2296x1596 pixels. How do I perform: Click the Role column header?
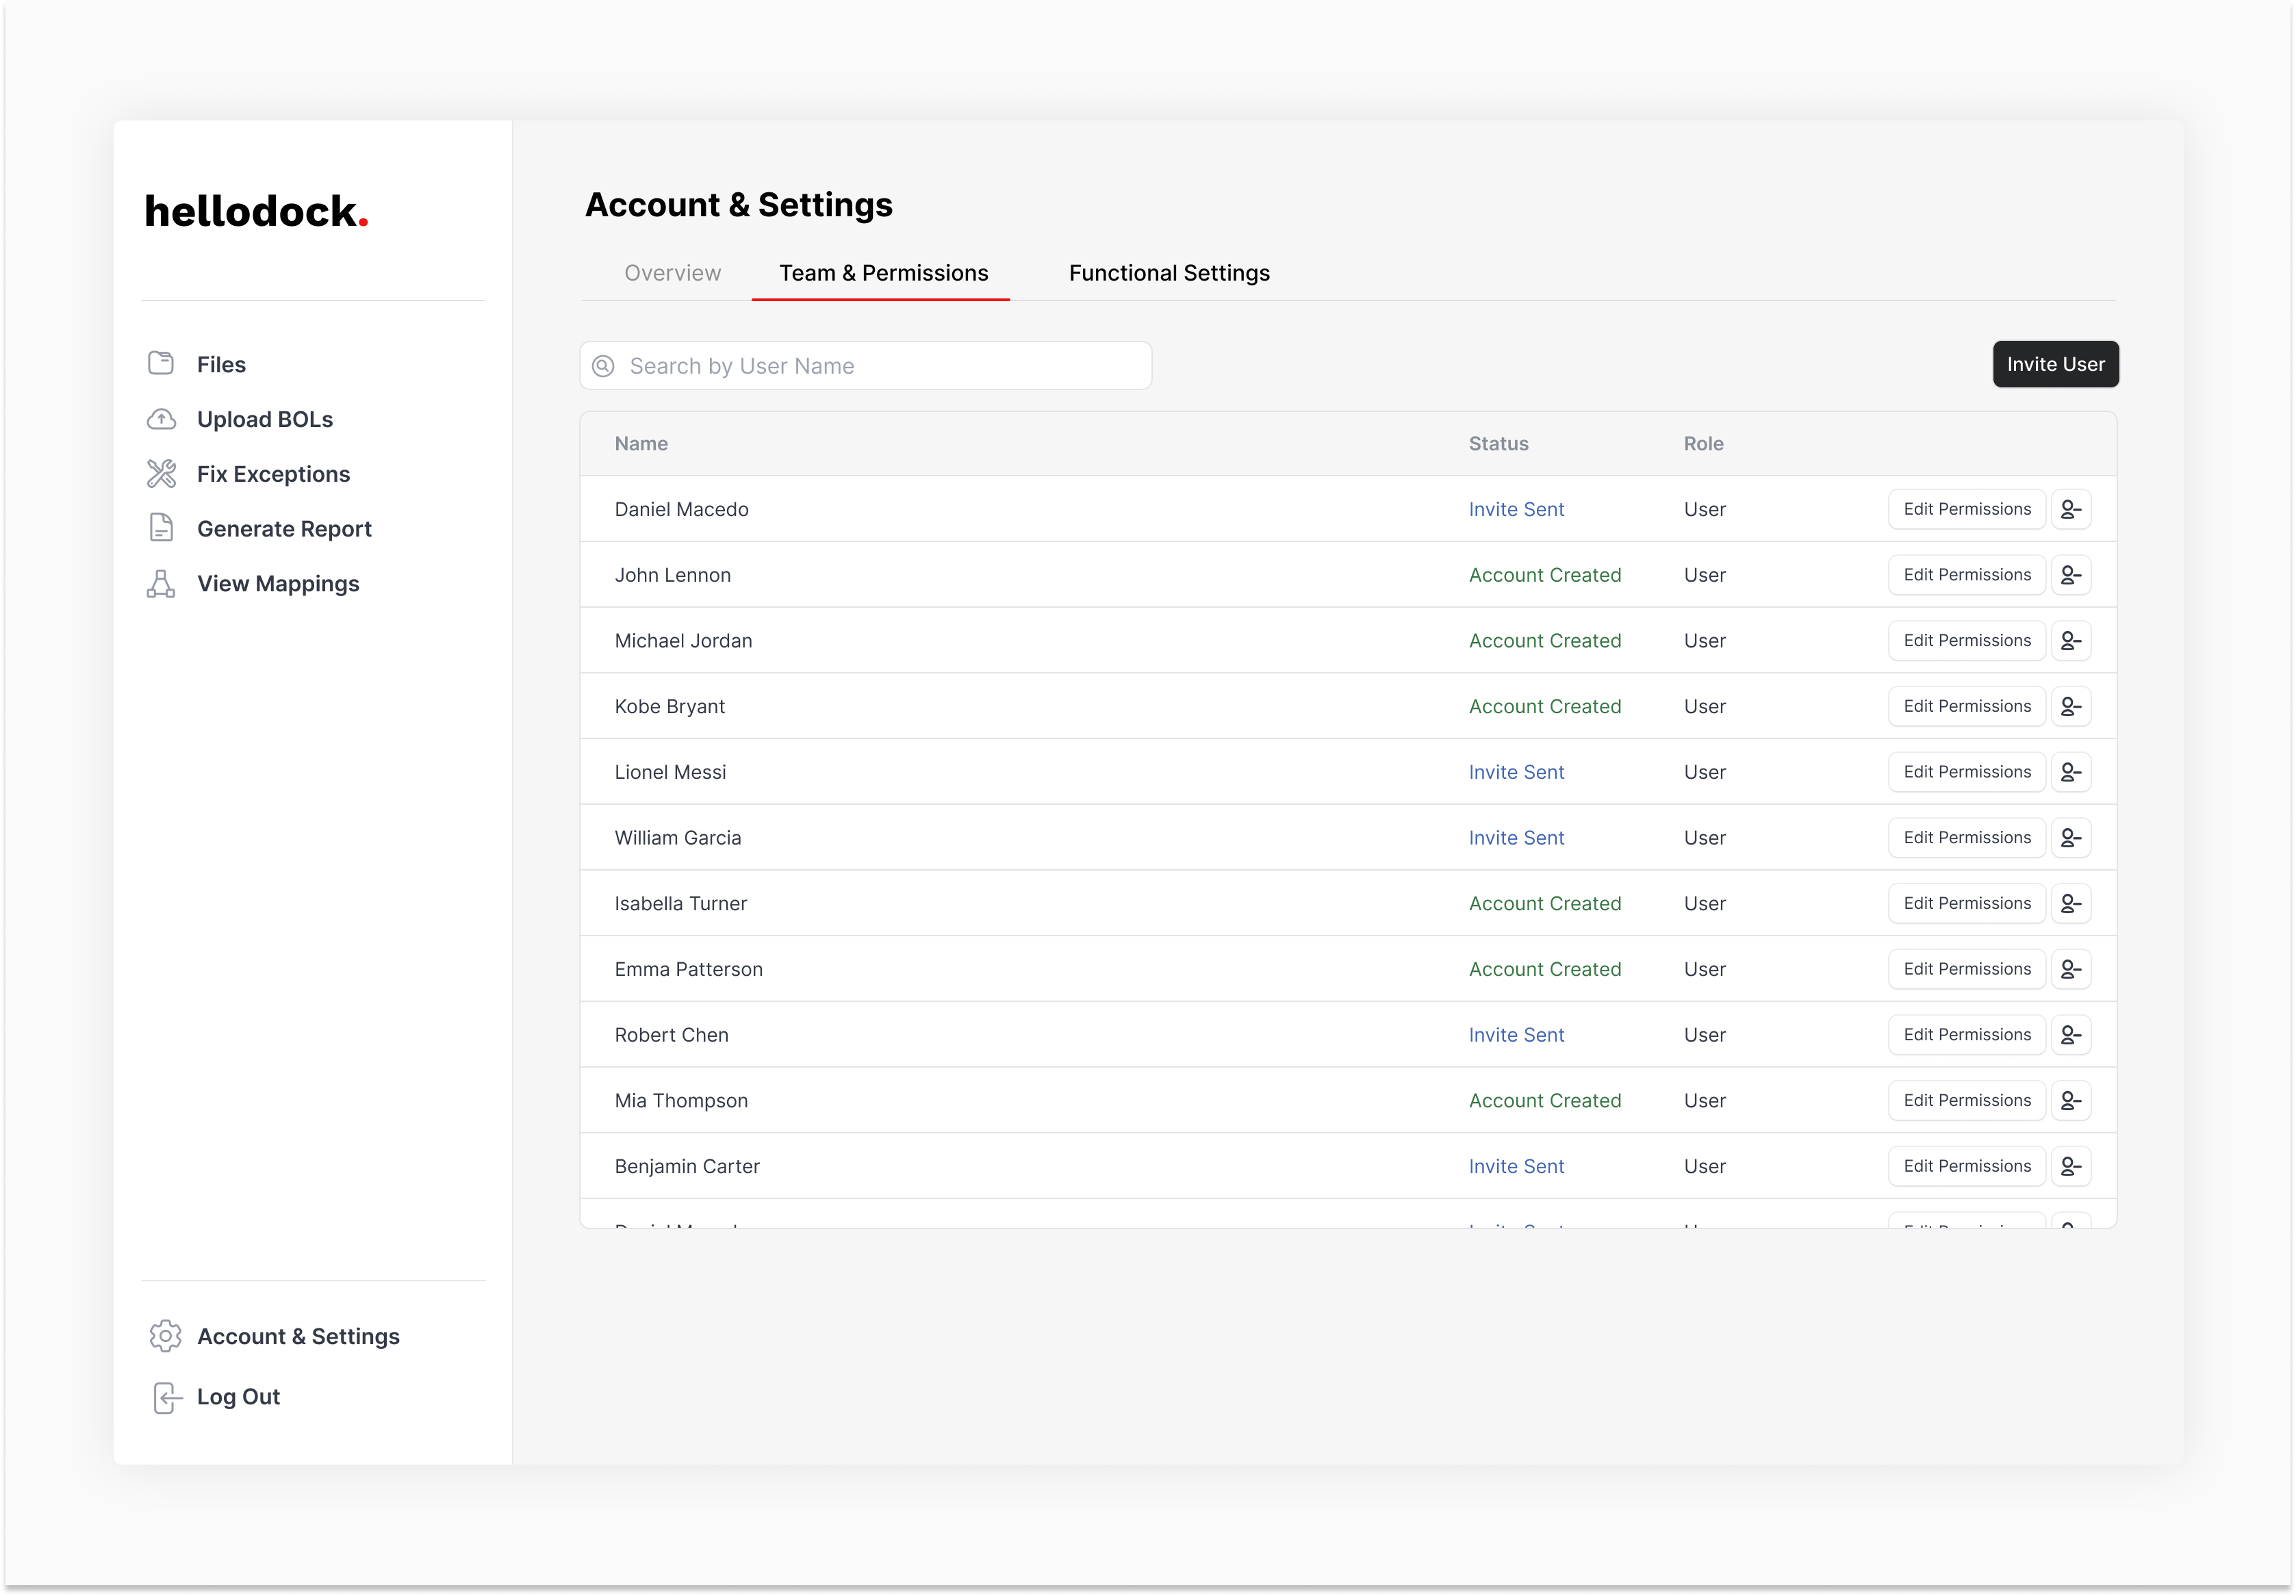click(1703, 443)
